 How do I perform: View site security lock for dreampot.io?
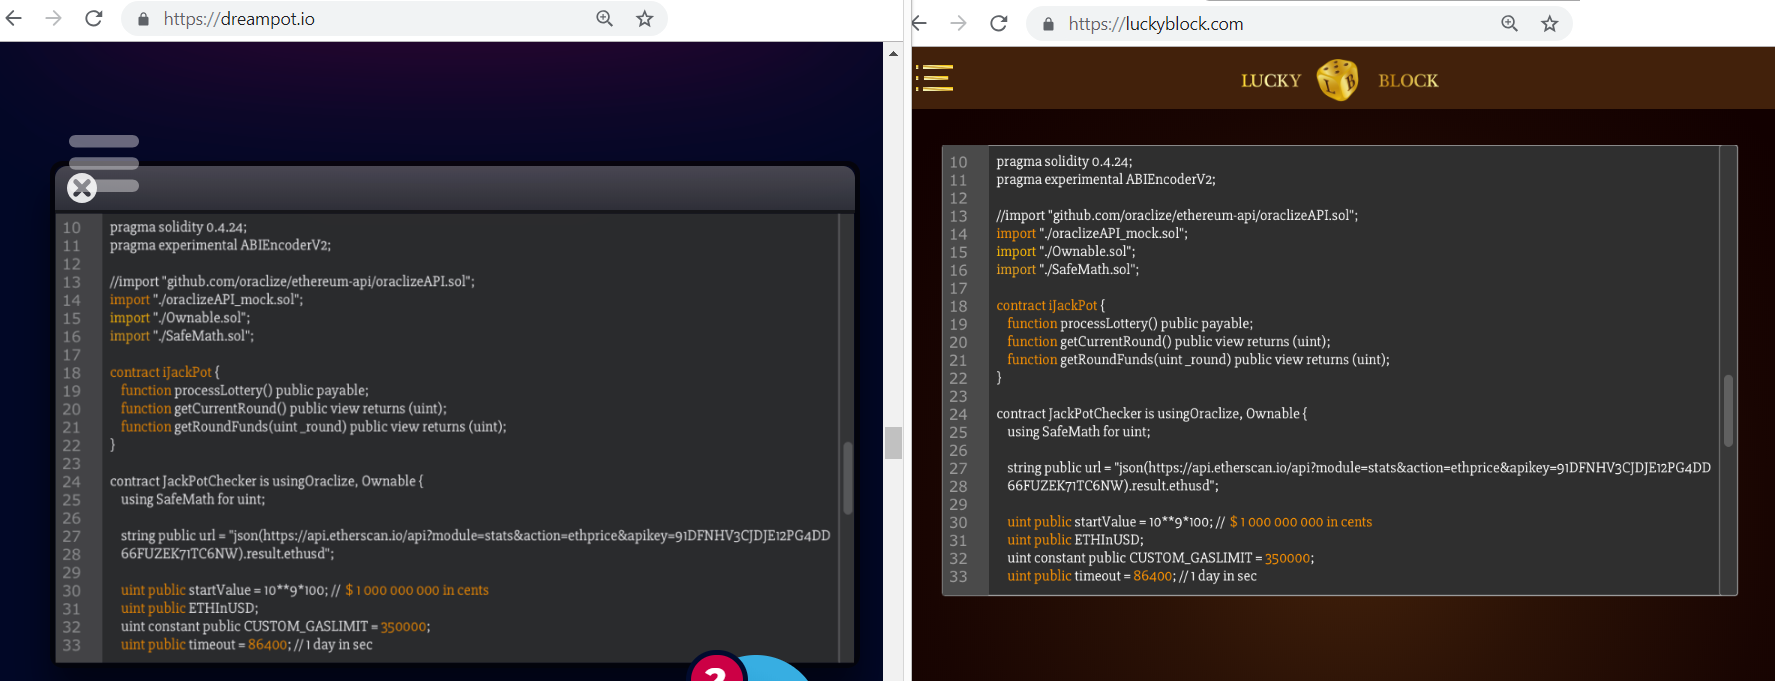(143, 19)
